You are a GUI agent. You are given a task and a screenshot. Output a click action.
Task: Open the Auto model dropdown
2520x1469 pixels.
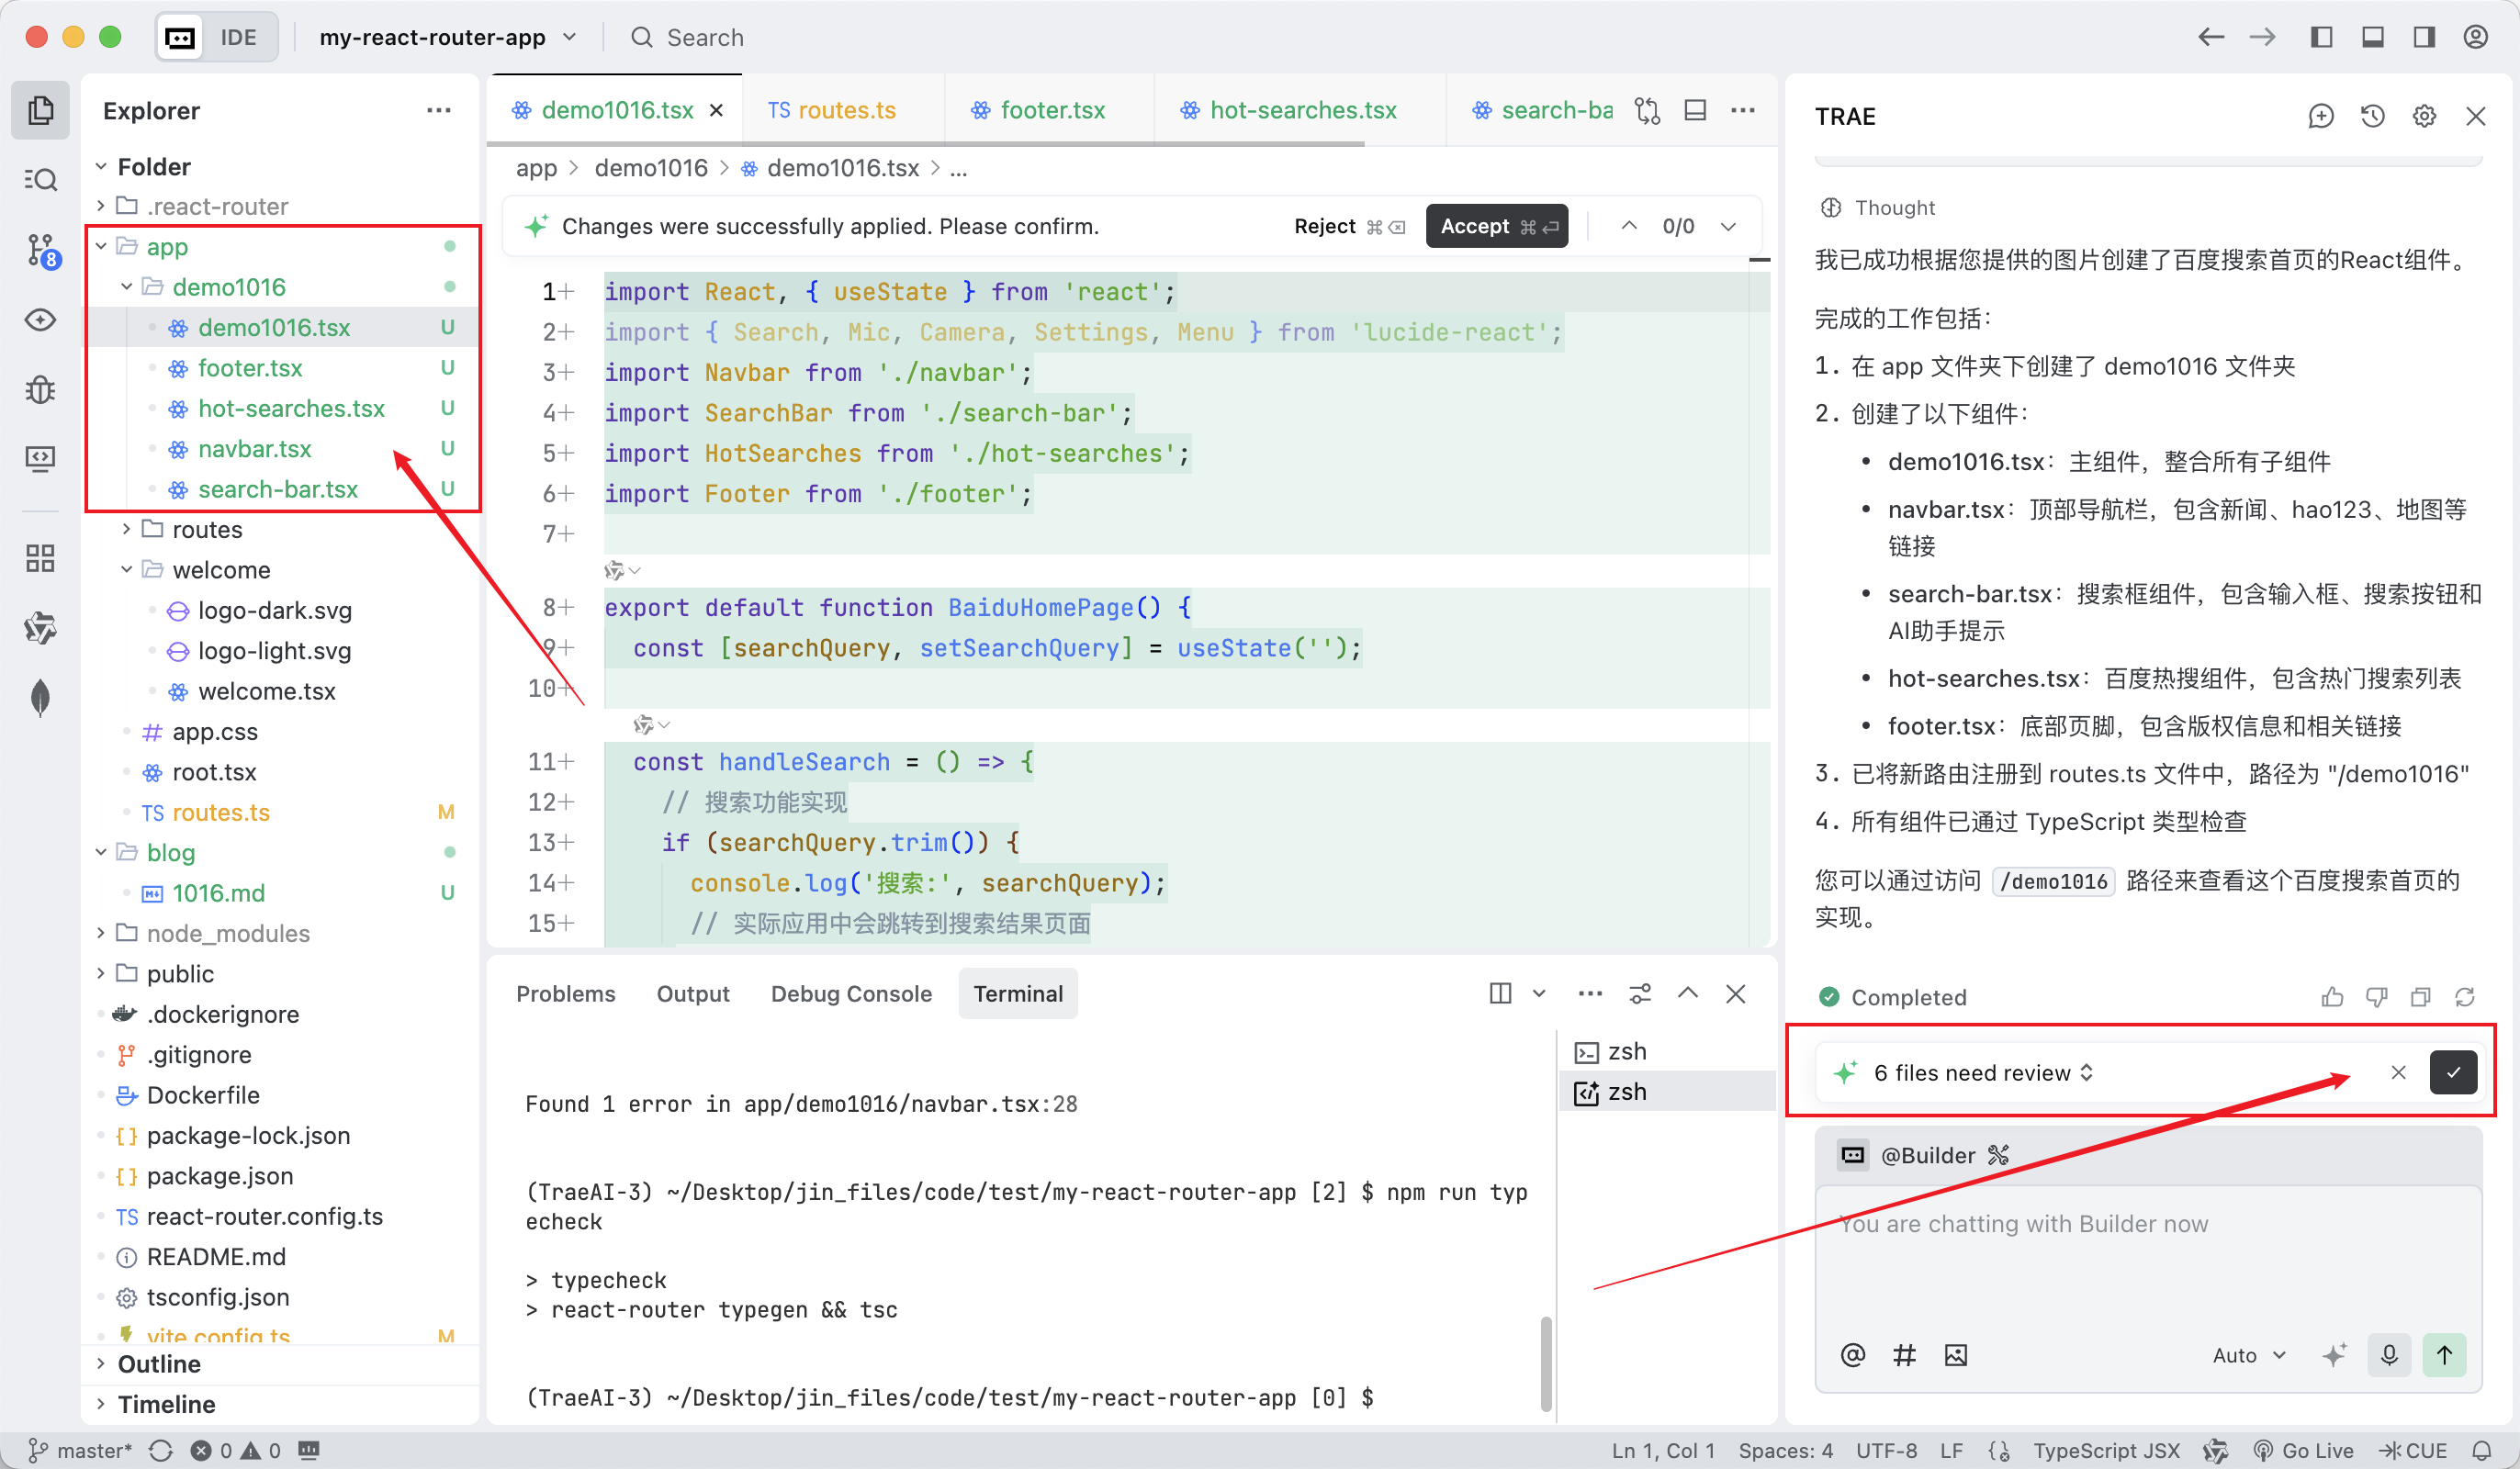[2249, 1355]
